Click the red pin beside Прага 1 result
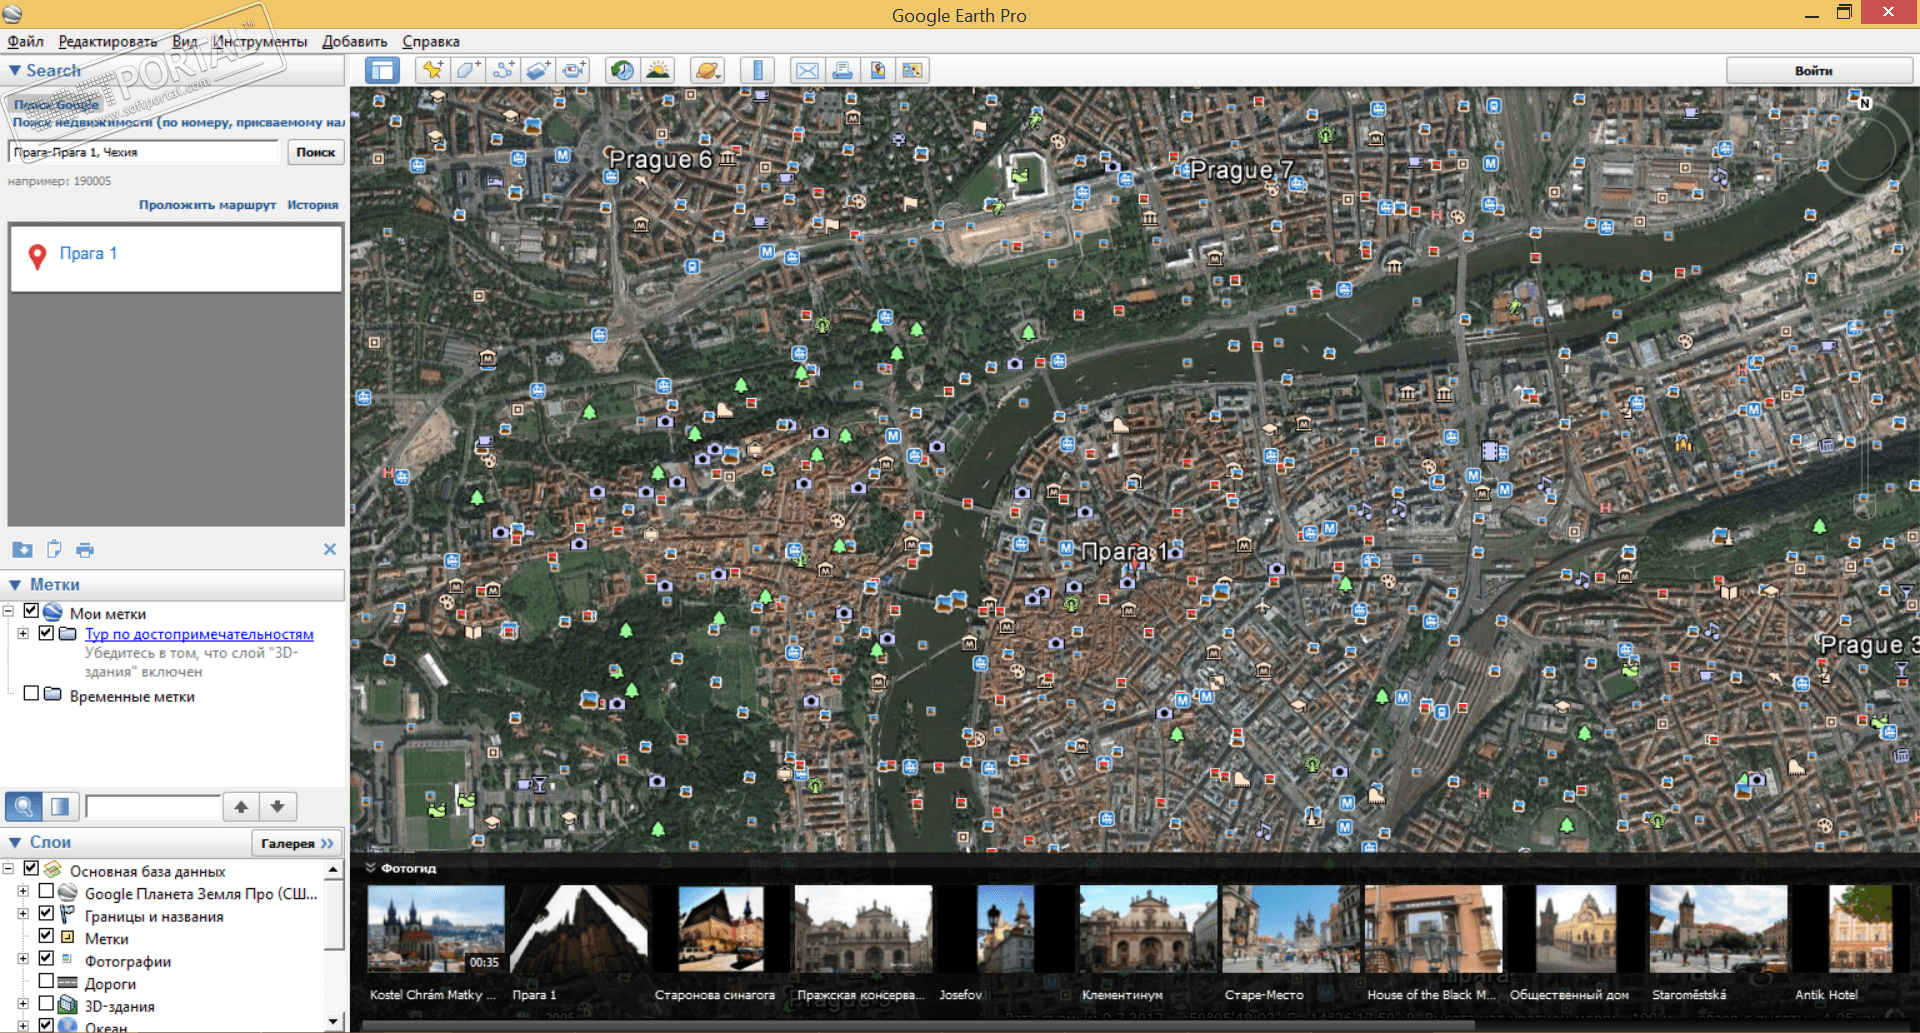 pos(37,256)
